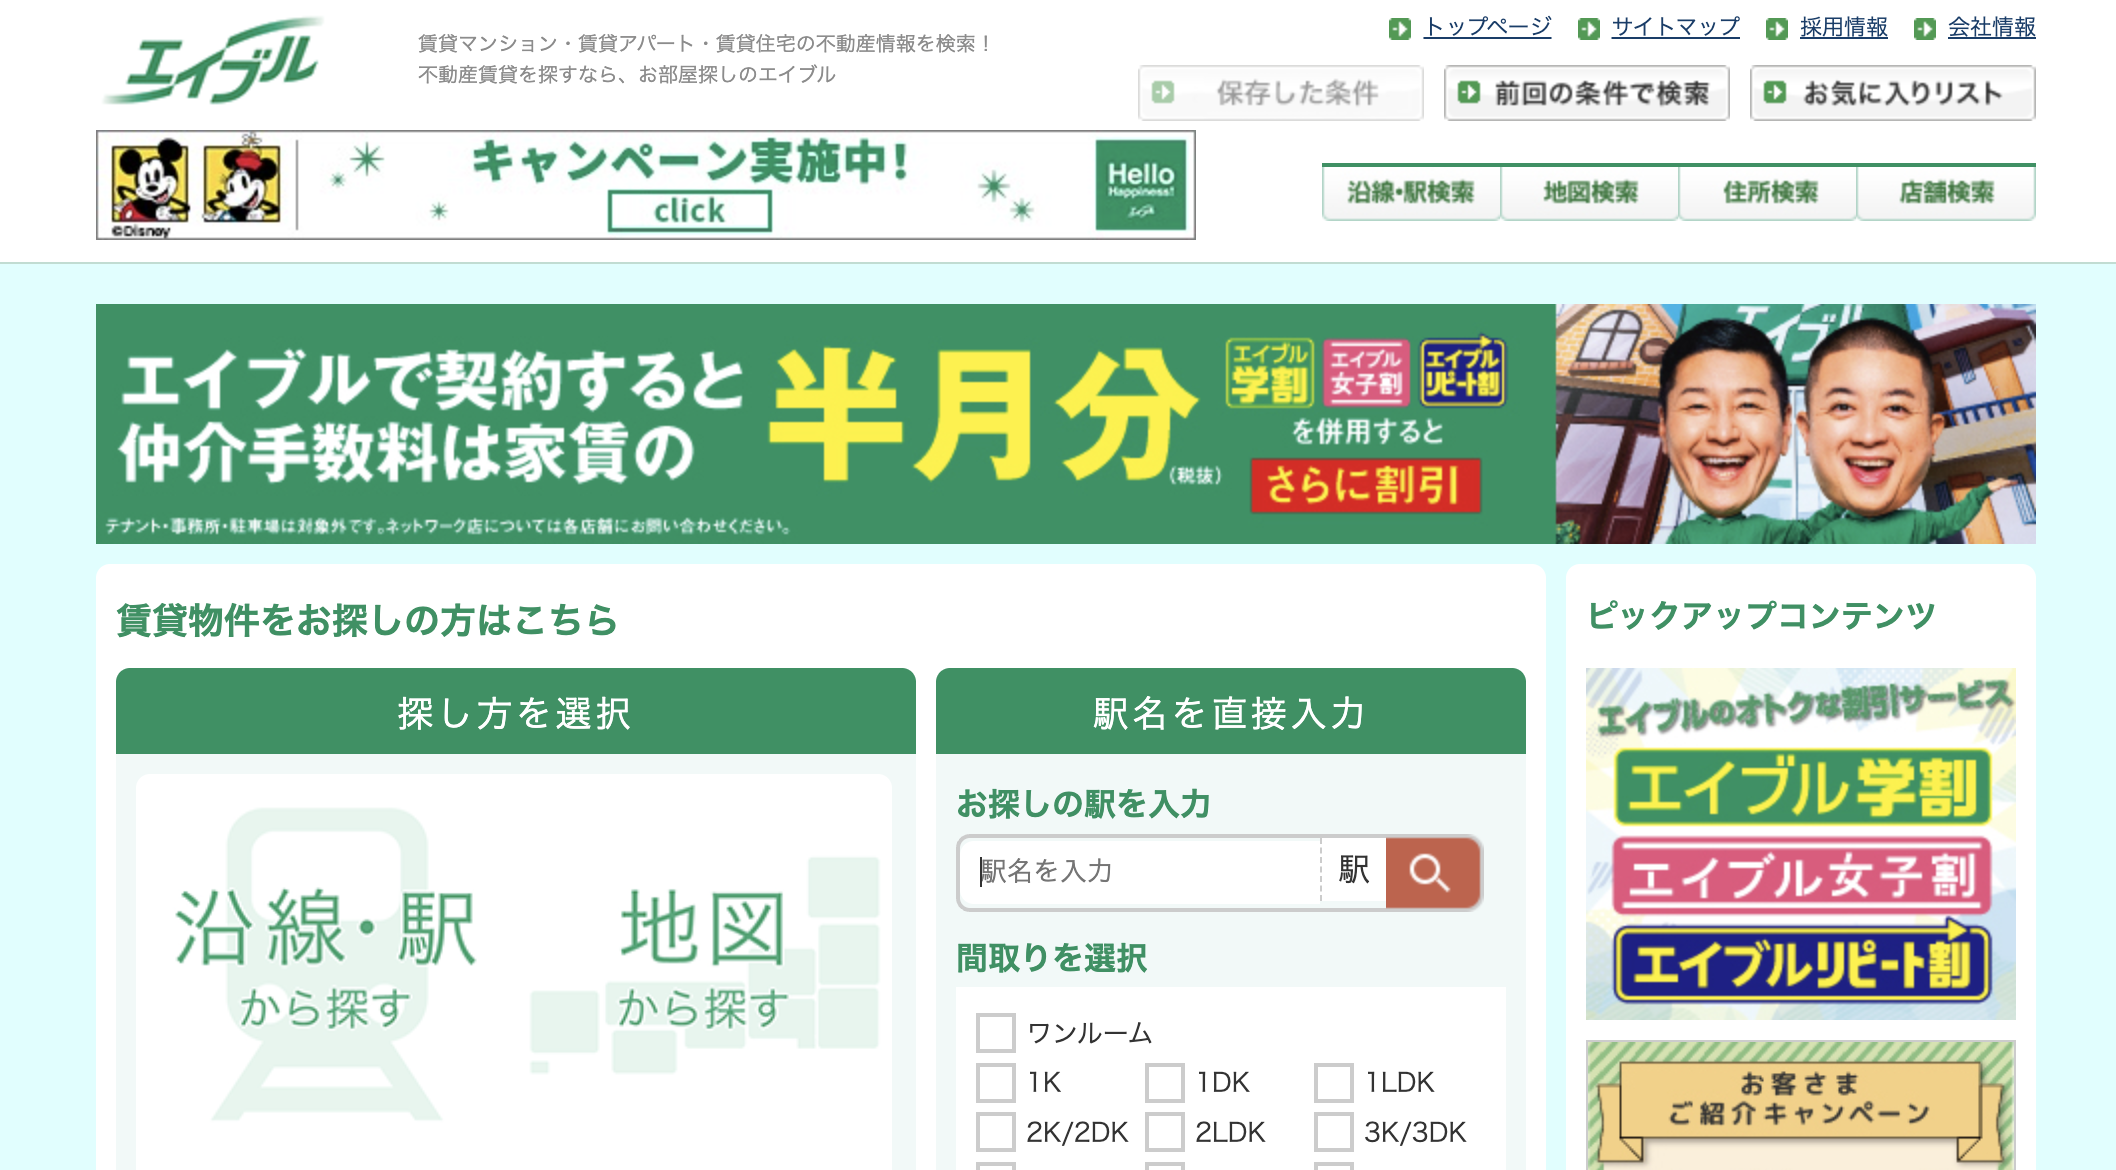Click the 探し方を選択 header
2116x1170 pixels.
pyautogui.click(x=516, y=711)
